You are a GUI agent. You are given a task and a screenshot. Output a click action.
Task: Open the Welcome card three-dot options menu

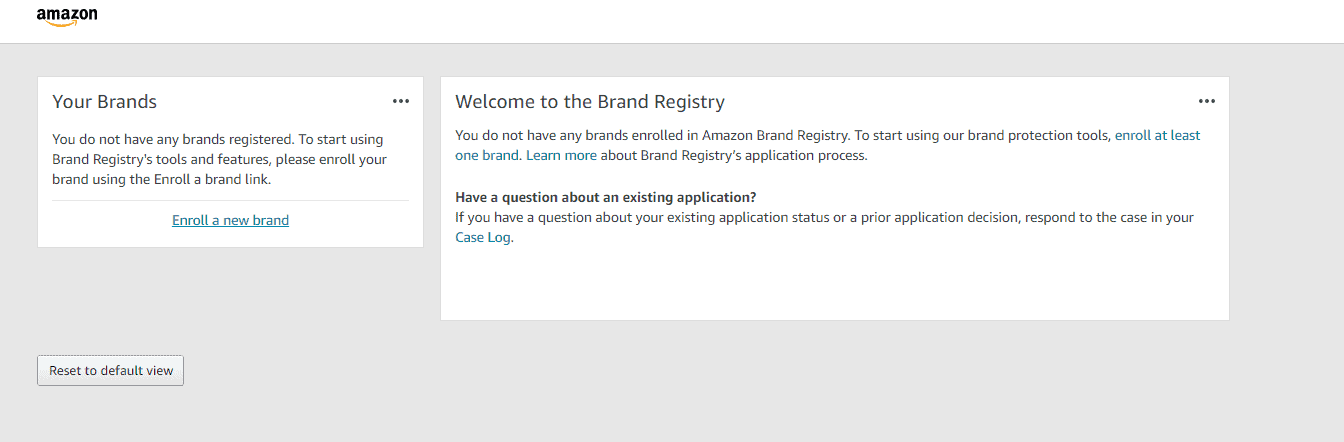(x=1207, y=101)
